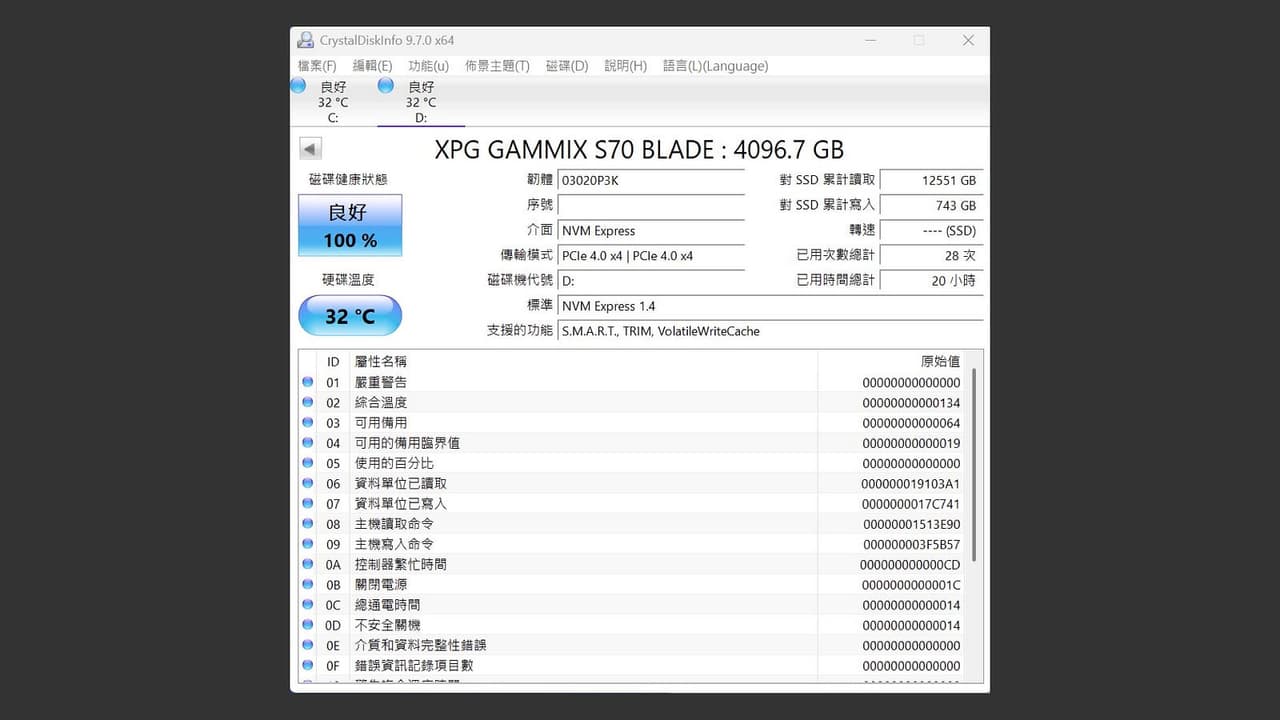
Task: Click the 介面 field showing NVM Express
Action: pyautogui.click(x=651, y=230)
